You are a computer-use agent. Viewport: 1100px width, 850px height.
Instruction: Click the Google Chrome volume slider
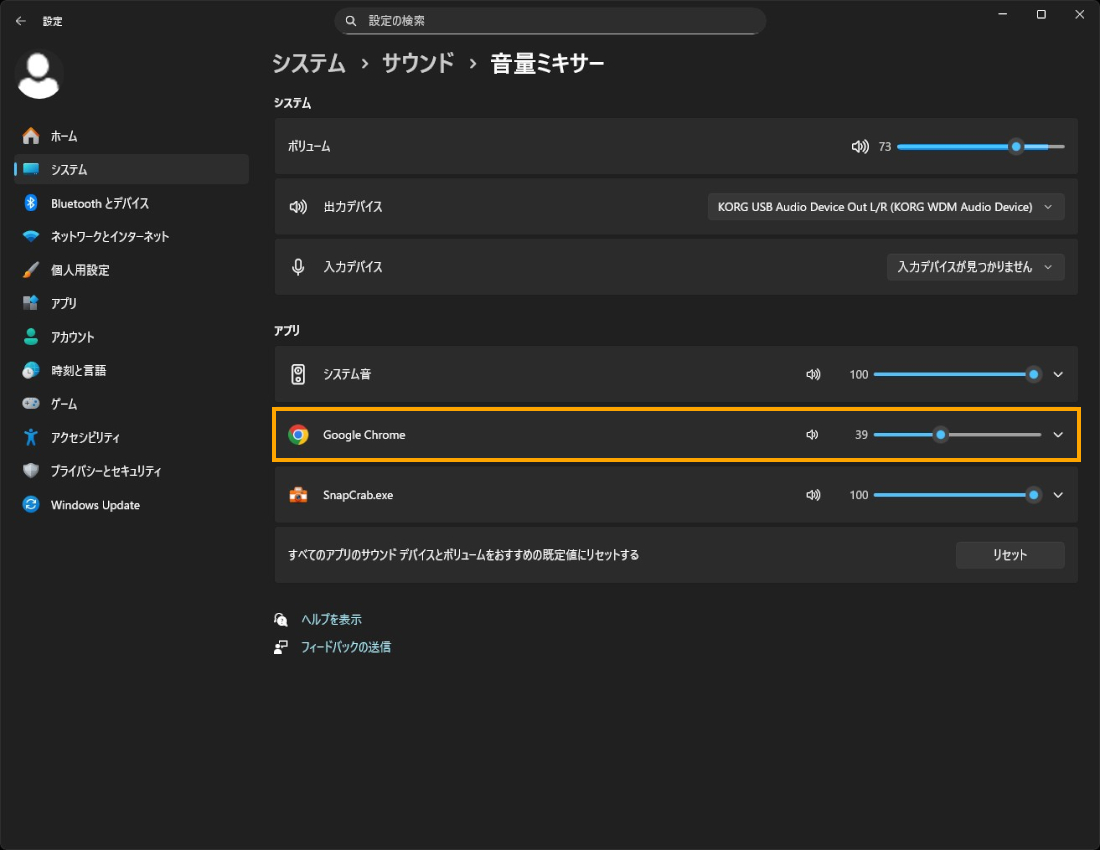click(958, 435)
